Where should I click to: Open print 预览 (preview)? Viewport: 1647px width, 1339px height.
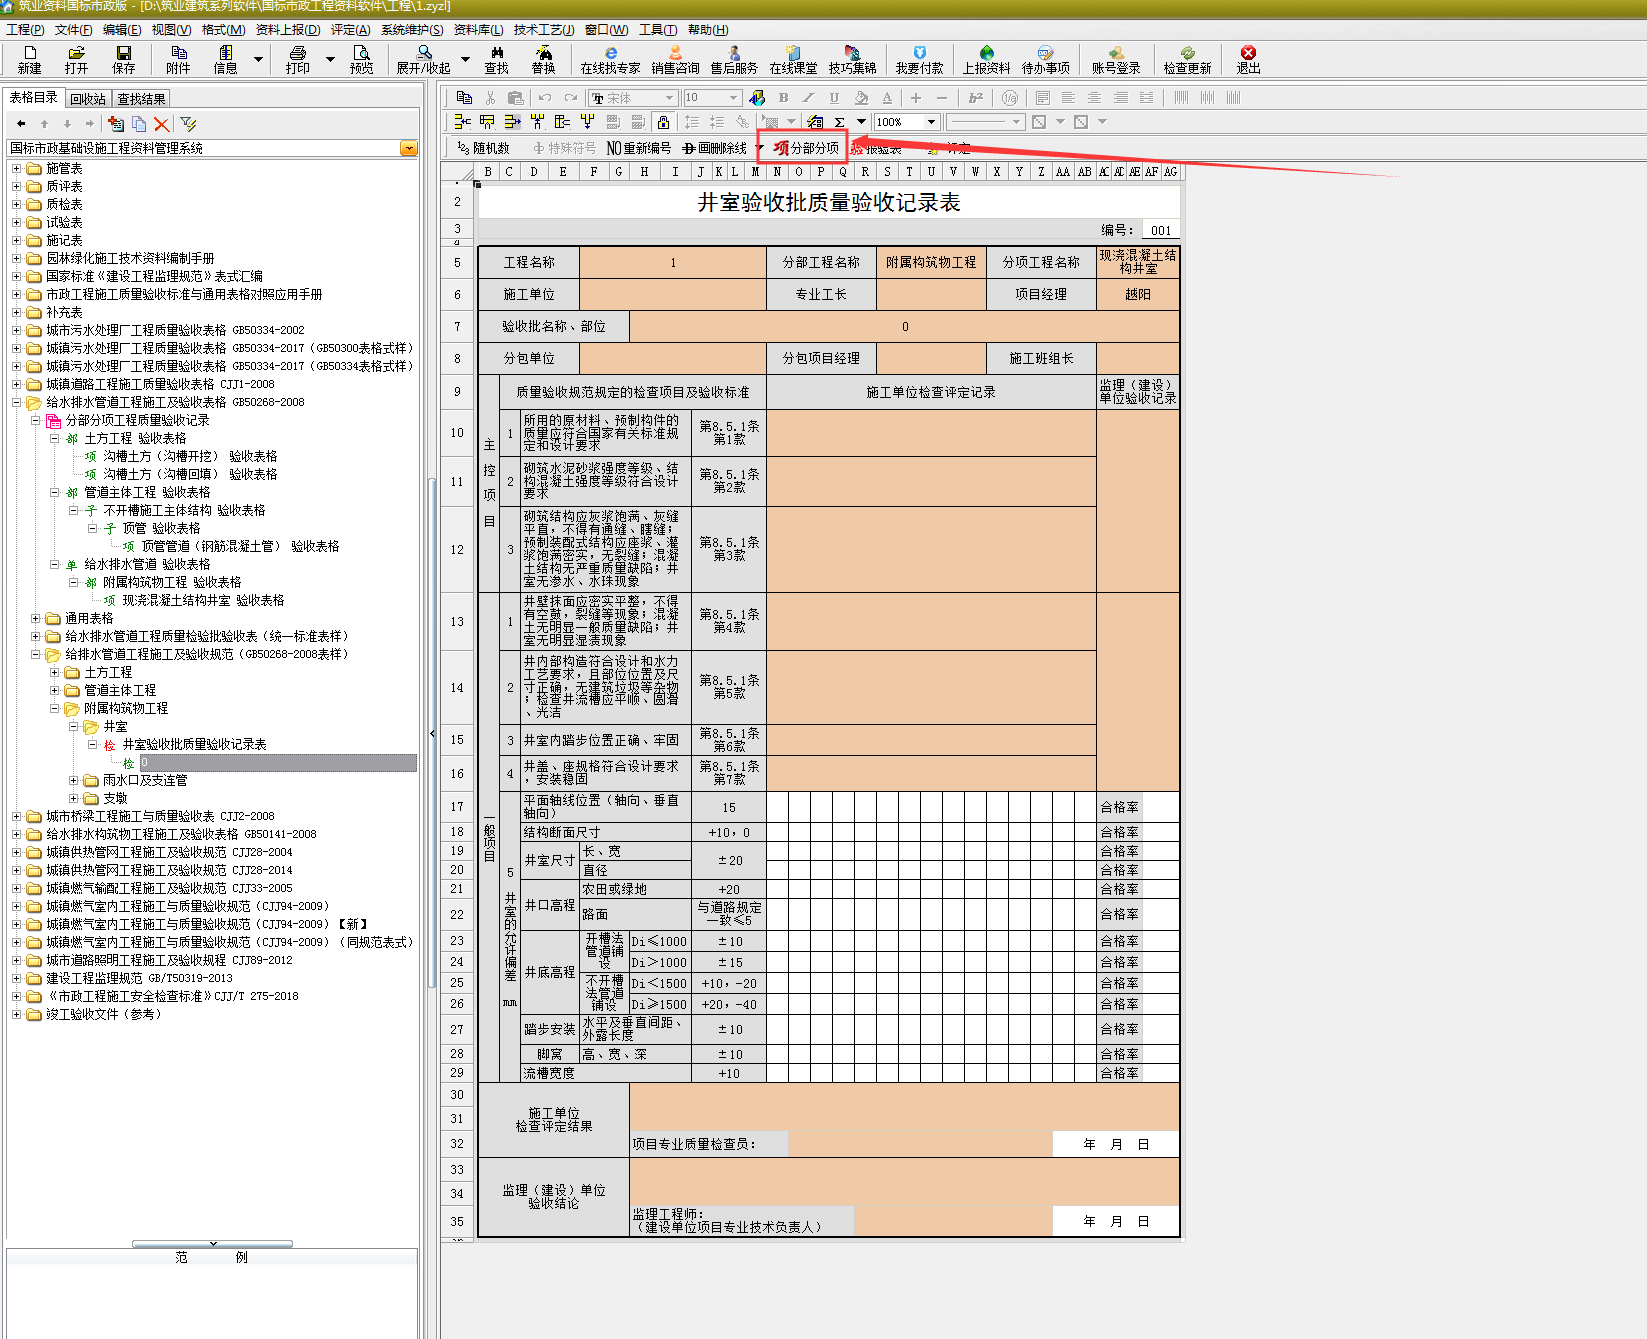coord(361,59)
